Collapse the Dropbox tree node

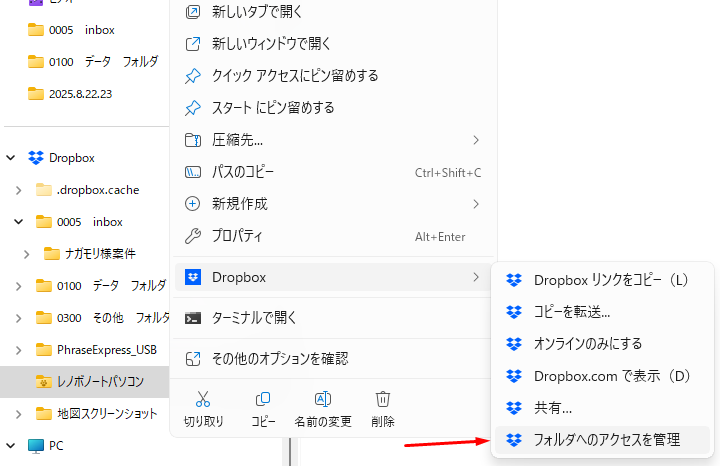pos(12,157)
